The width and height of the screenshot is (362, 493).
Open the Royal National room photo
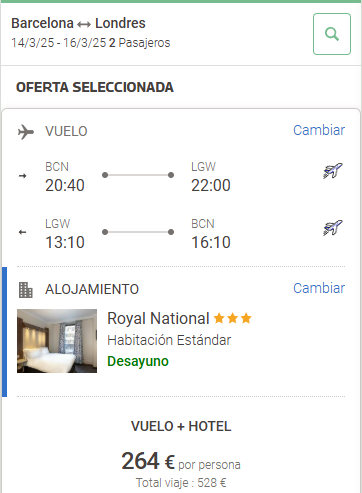pos(57,341)
